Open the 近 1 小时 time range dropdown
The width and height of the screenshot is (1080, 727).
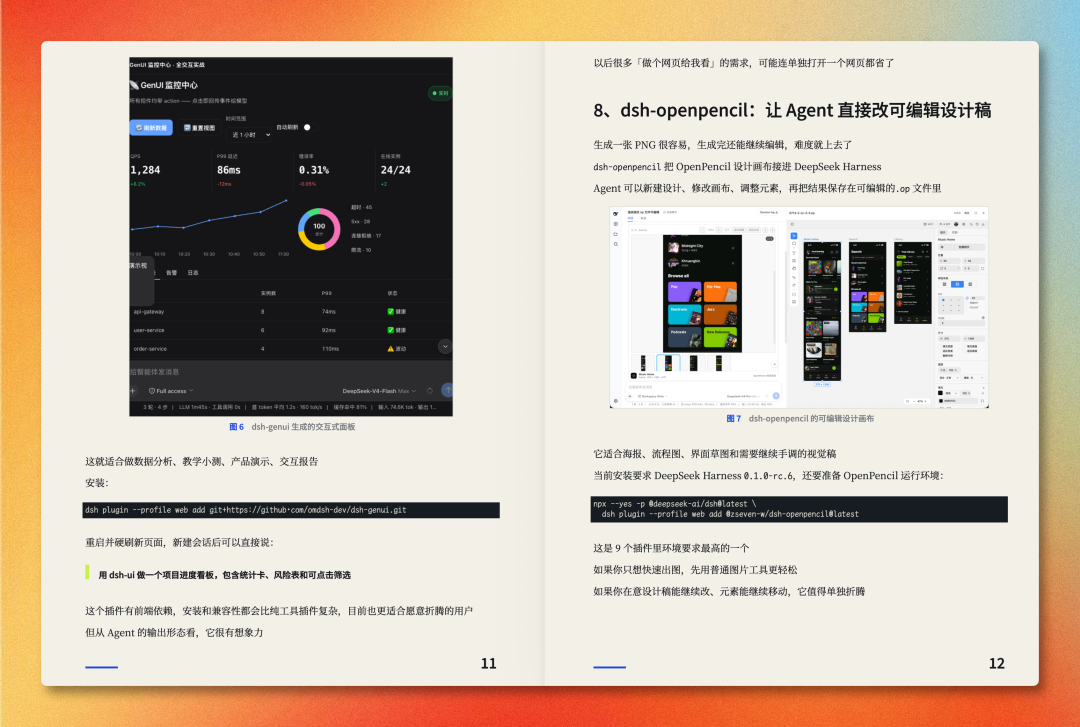tap(251, 134)
